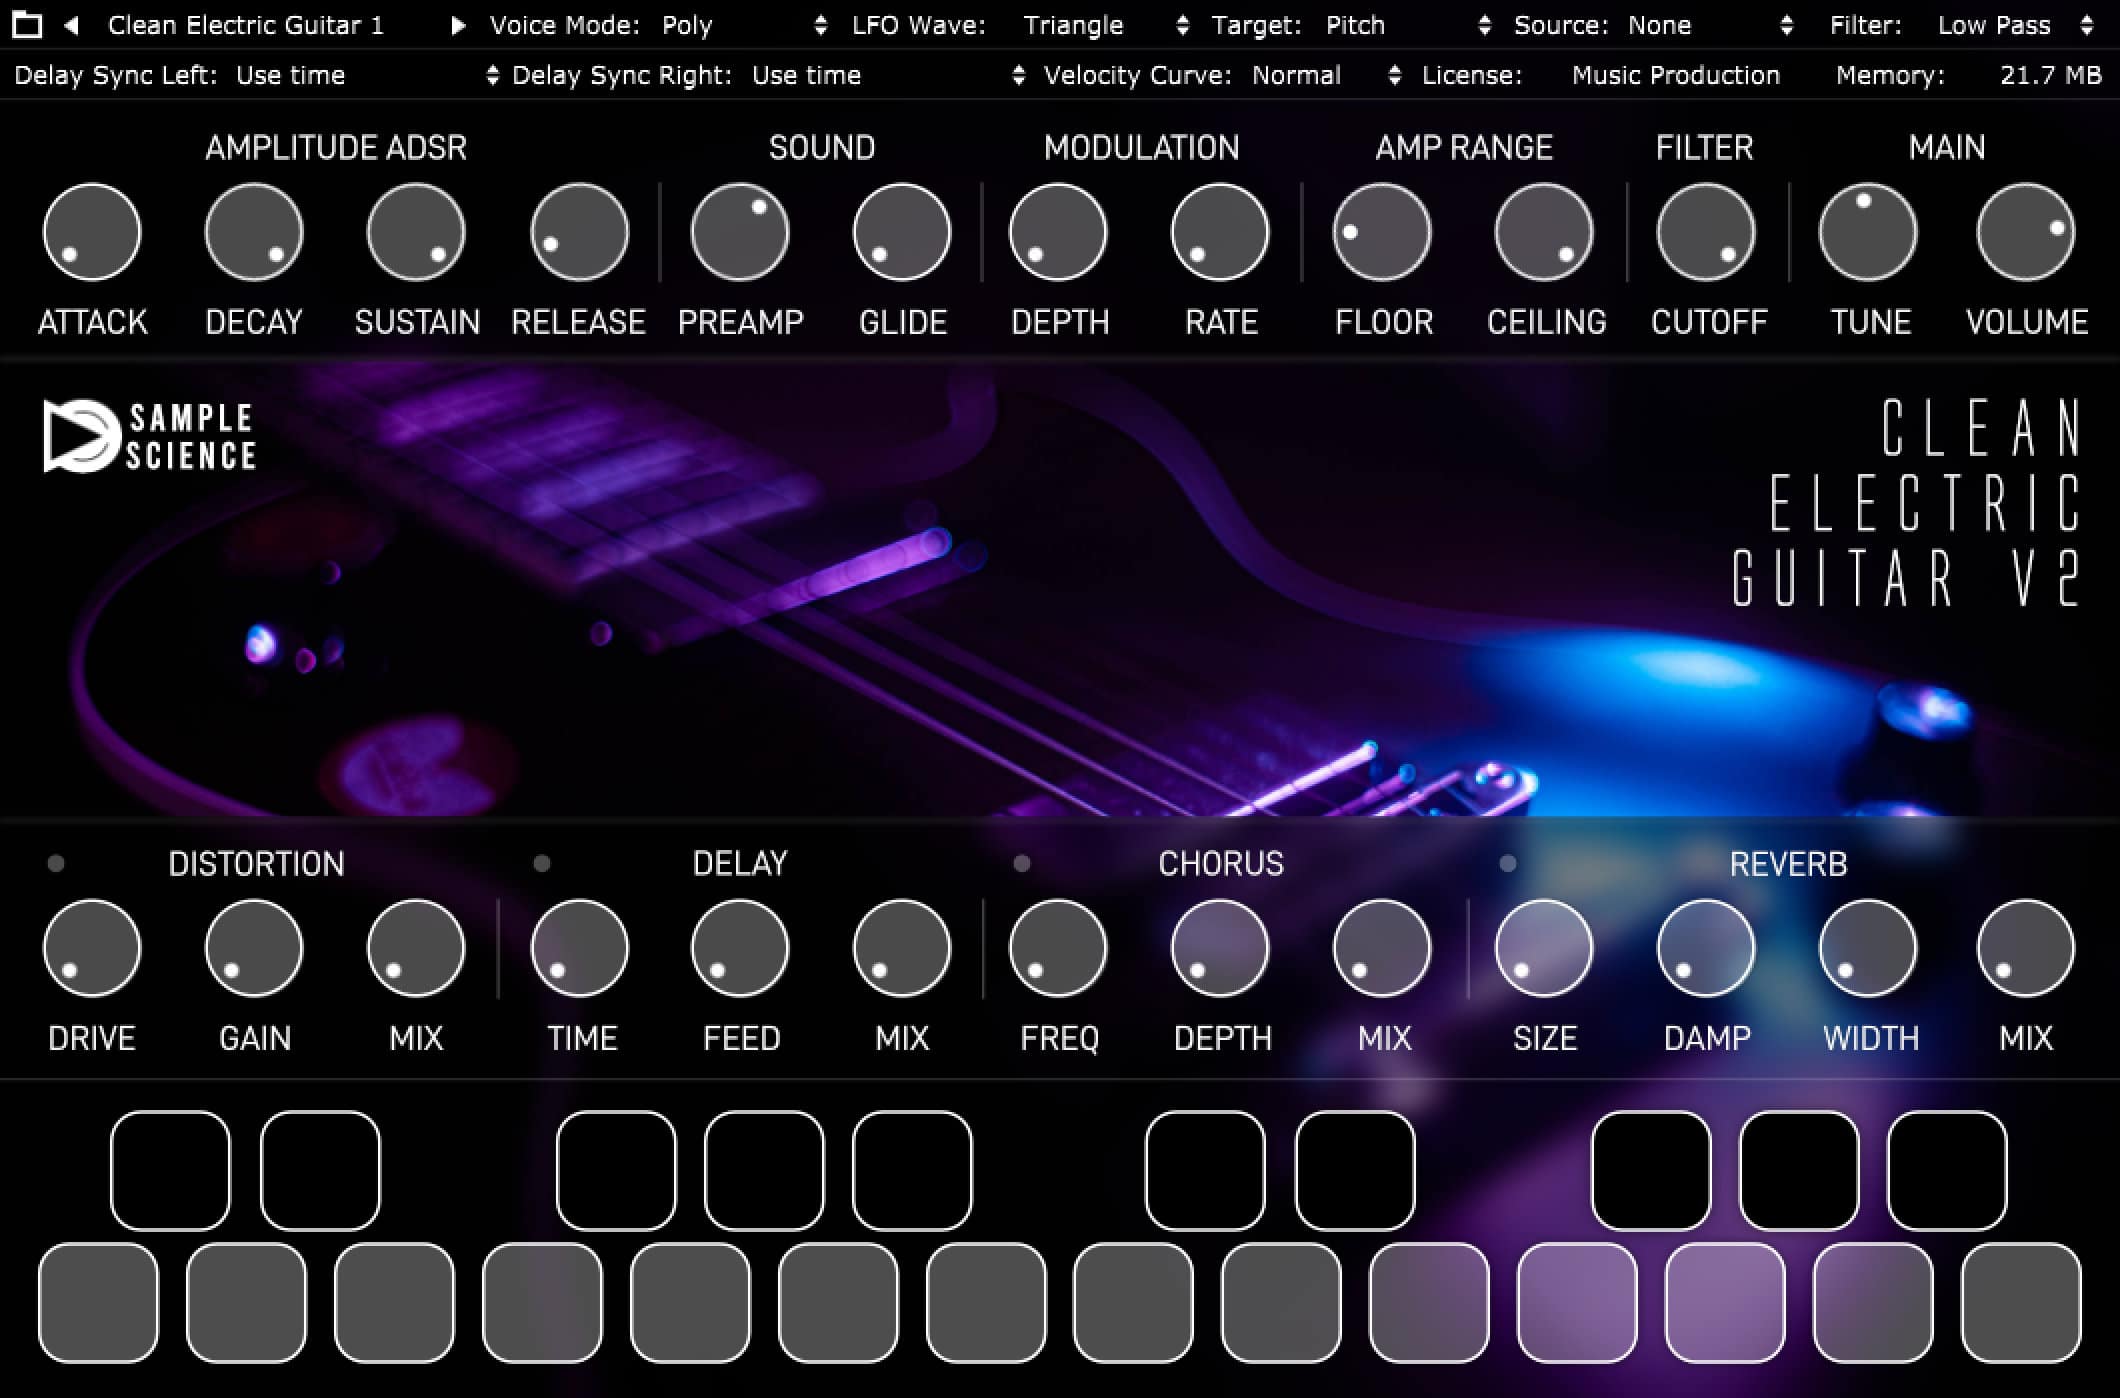The image size is (2120, 1398).
Task: Click the Release knob
Action: [x=580, y=232]
